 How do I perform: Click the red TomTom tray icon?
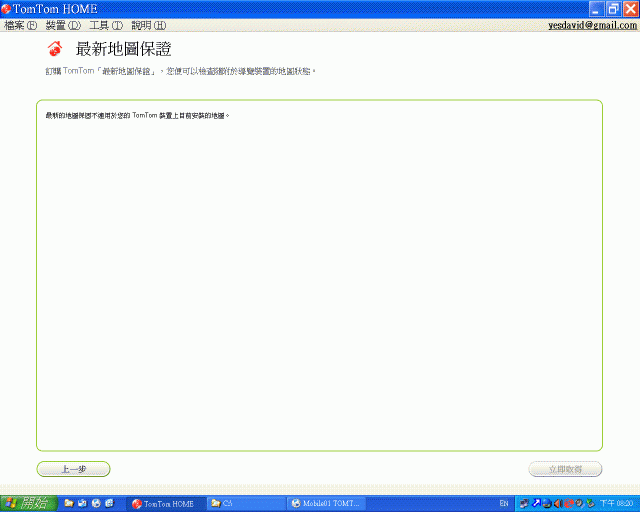569,503
